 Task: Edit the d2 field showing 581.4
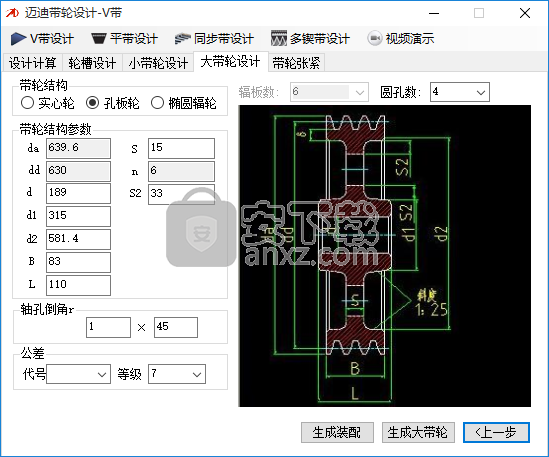[x=78, y=239]
